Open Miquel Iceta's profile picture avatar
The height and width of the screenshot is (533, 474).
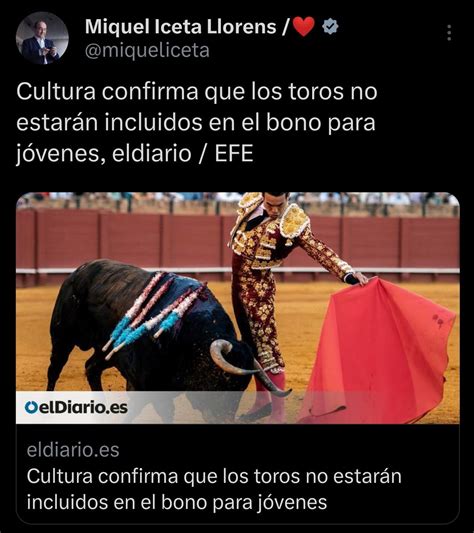(x=42, y=38)
